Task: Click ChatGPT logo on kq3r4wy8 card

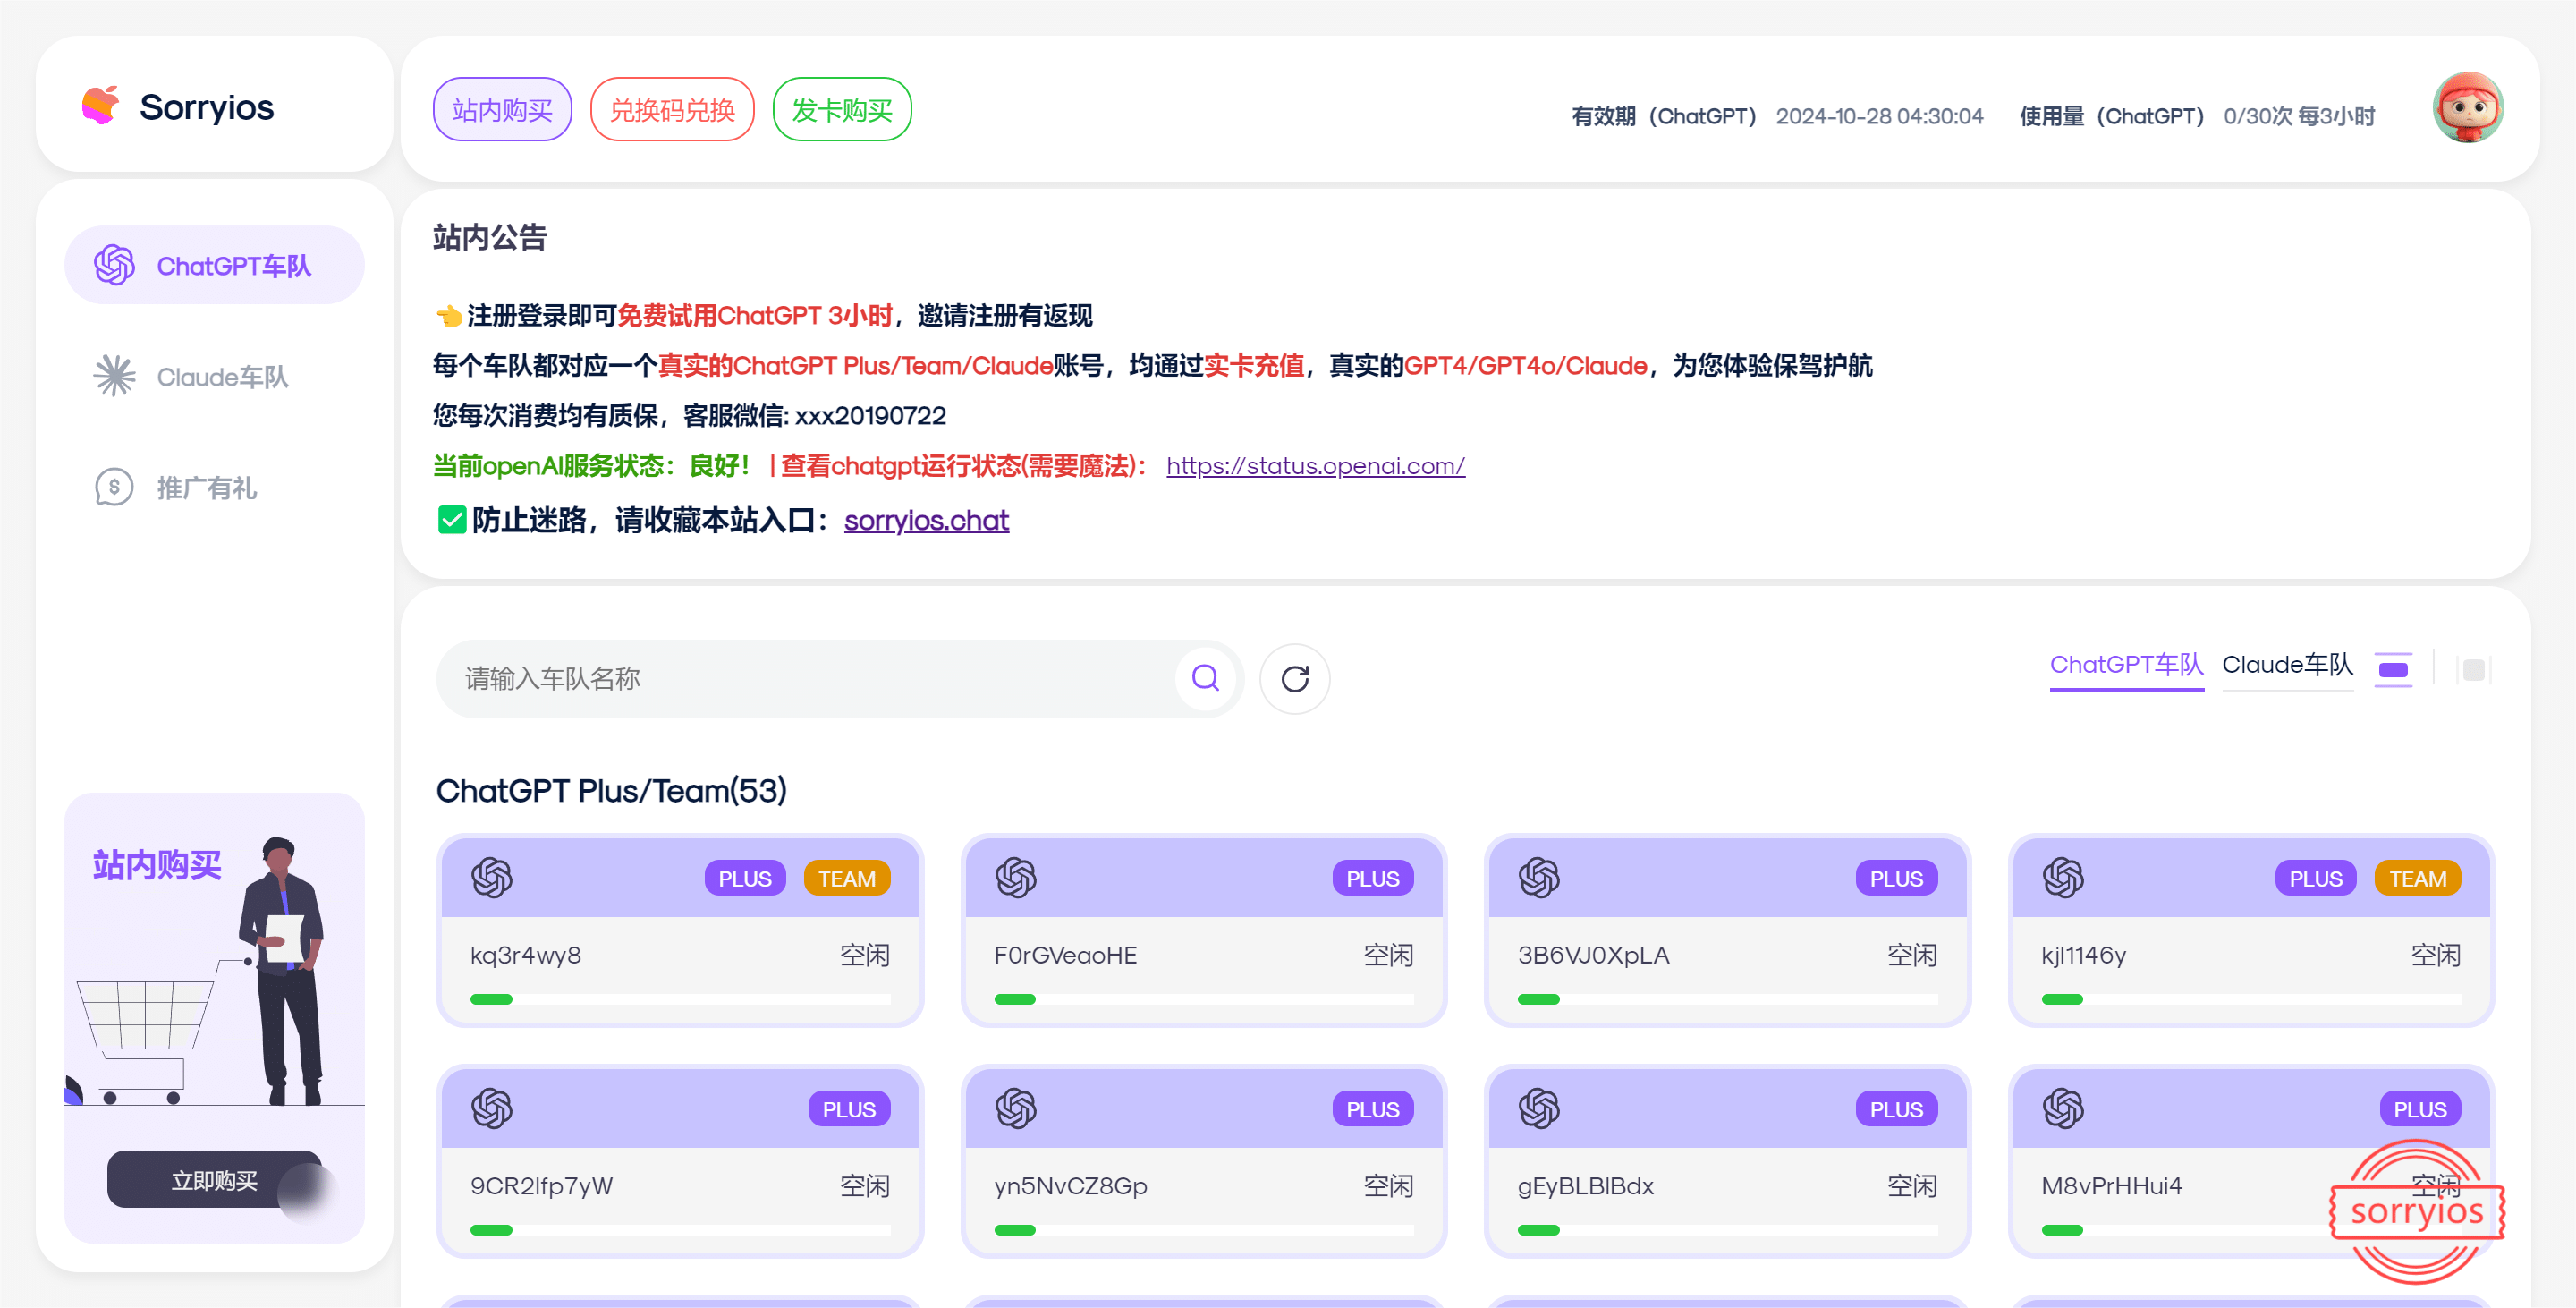Action: (x=492, y=878)
